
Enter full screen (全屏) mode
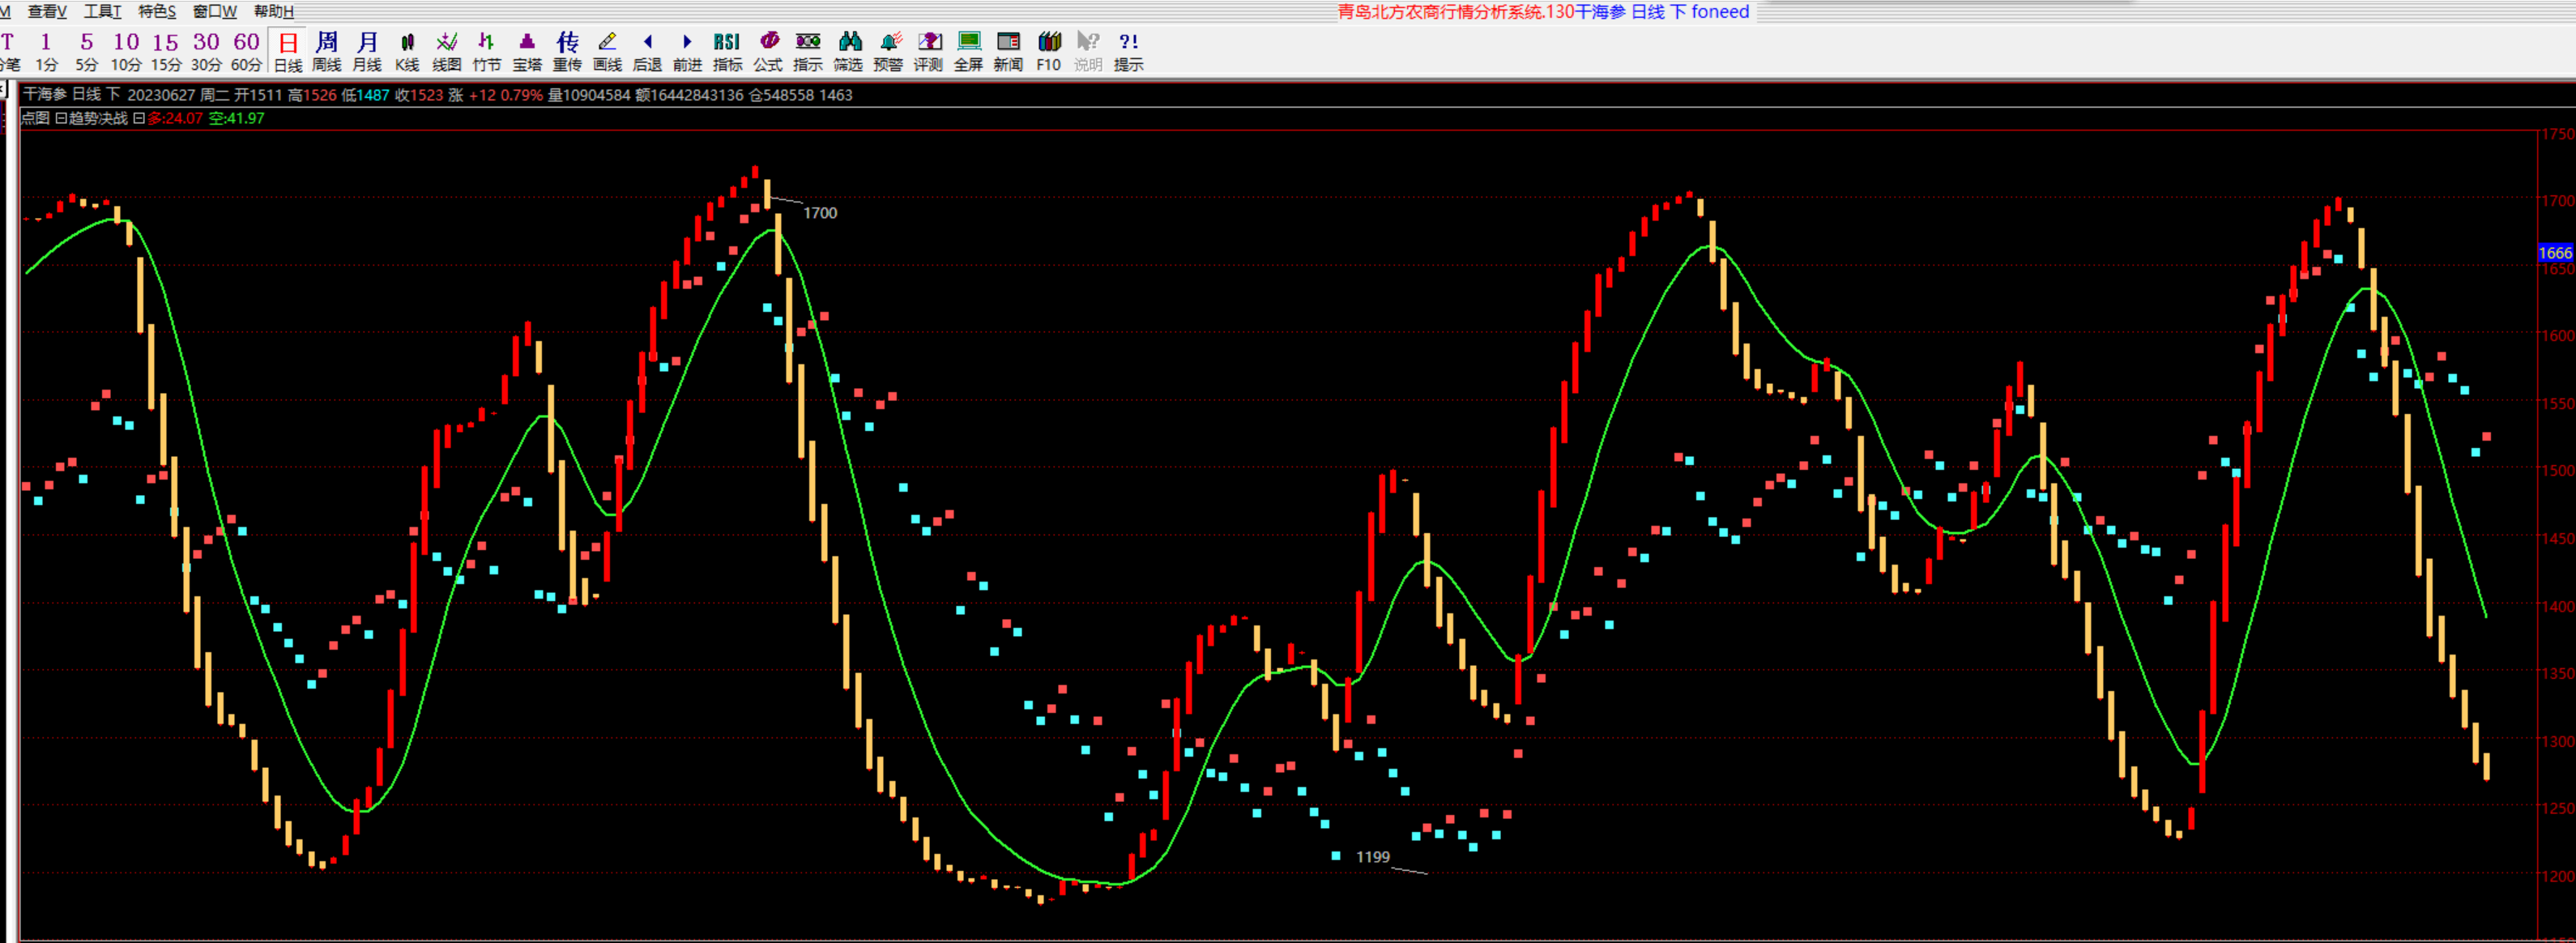coord(968,51)
